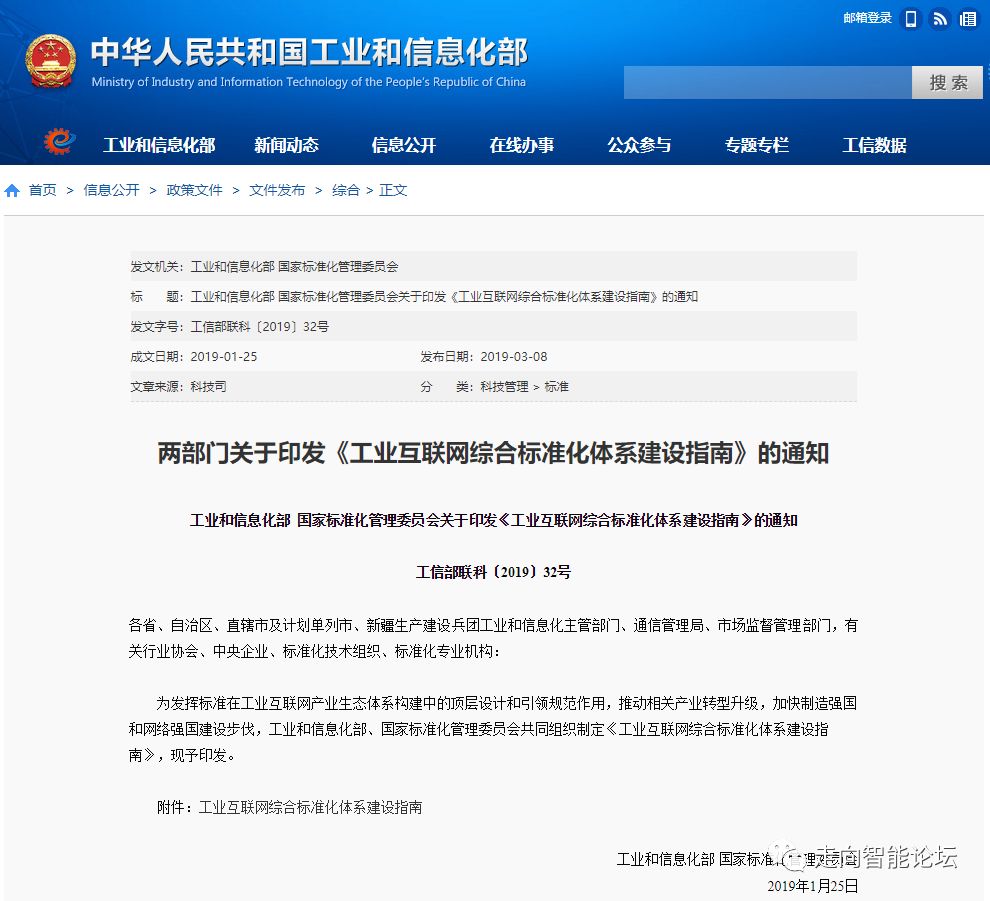Image resolution: width=990 pixels, height=901 pixels.
Task: Click 文章来源 科技司 value
Action: click(208, 386)
